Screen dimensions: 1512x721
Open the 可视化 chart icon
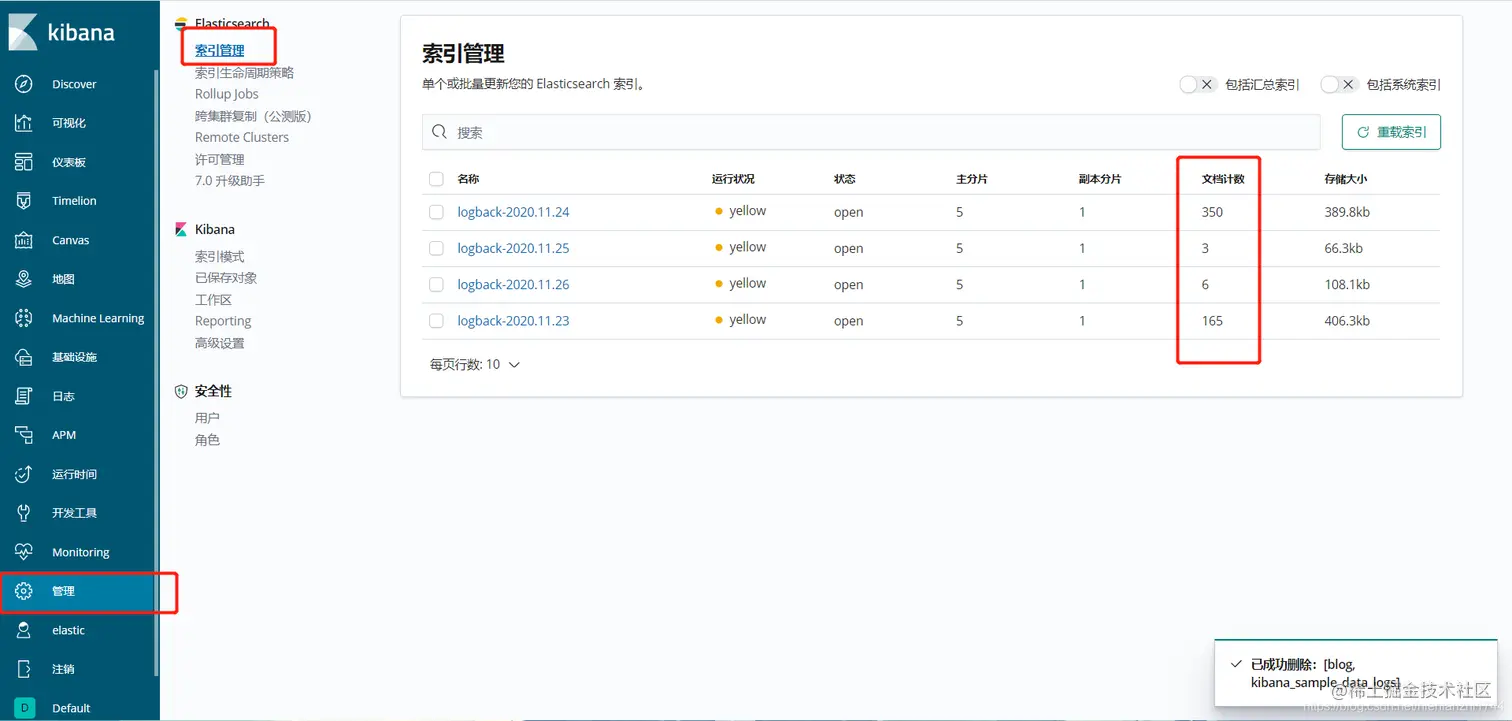click(24, 123)
